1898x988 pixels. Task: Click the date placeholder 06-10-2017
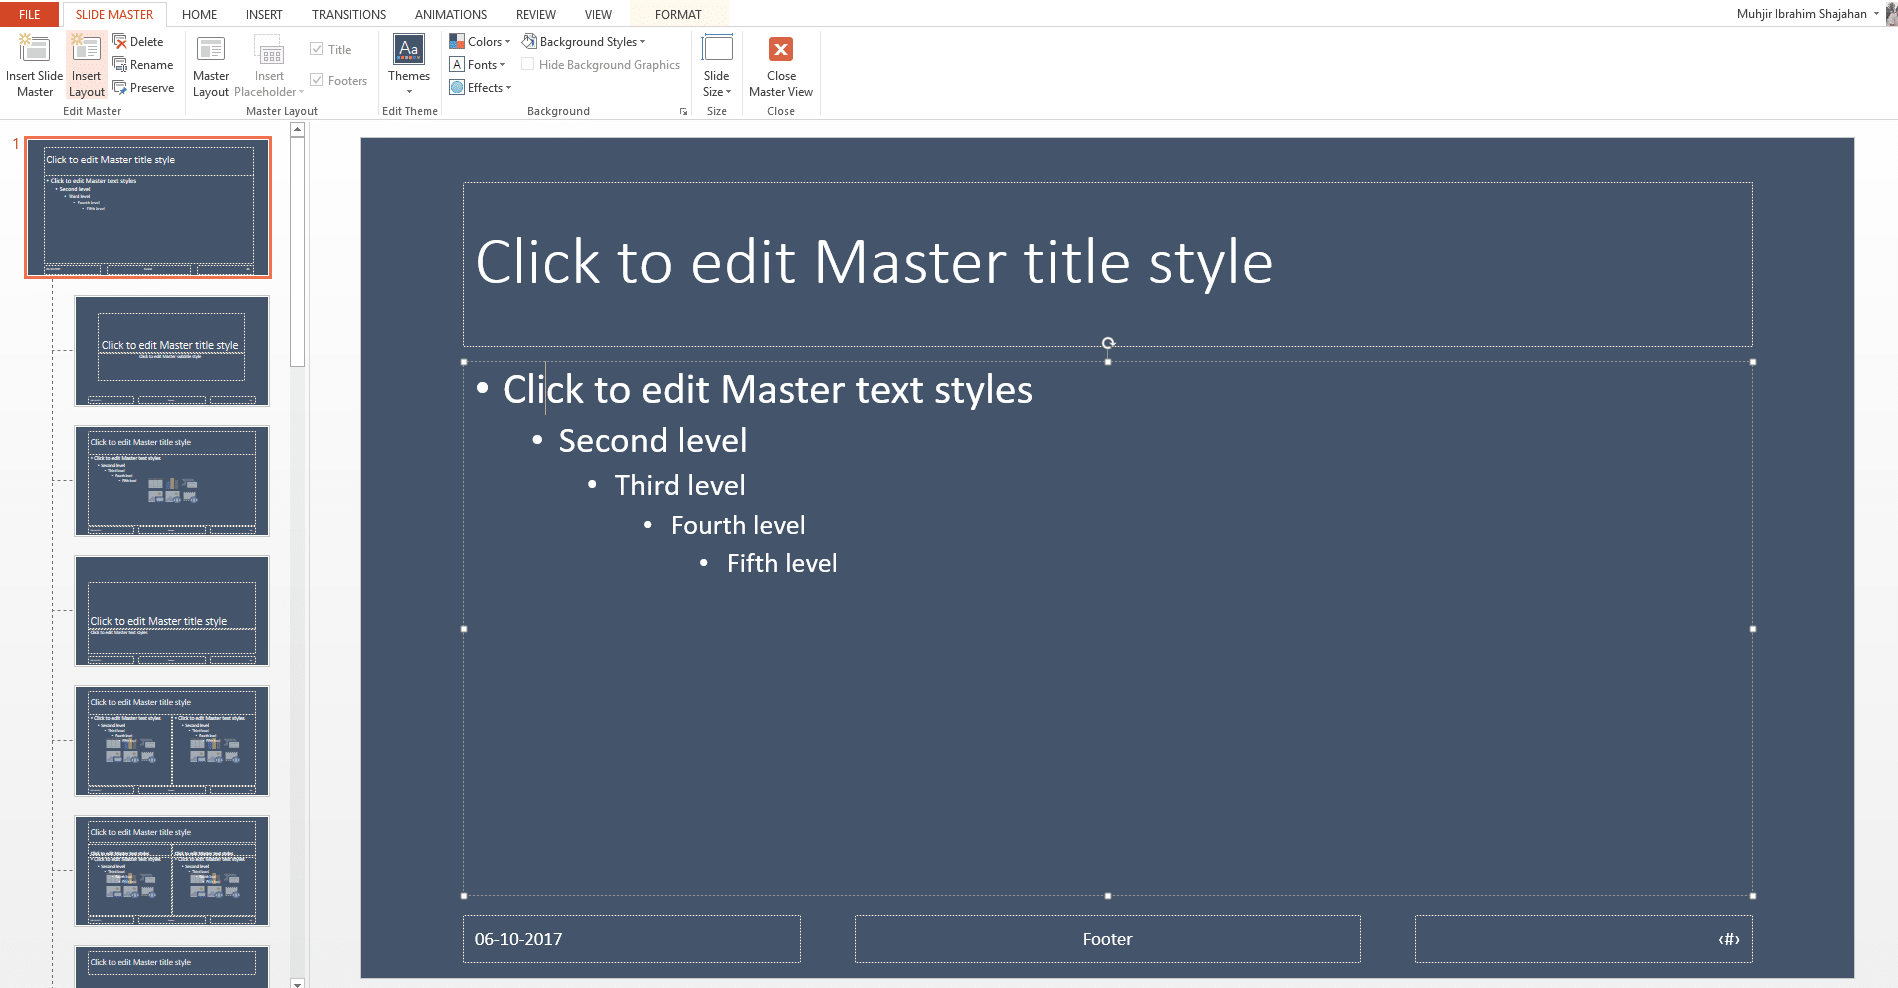click(631, 939)
